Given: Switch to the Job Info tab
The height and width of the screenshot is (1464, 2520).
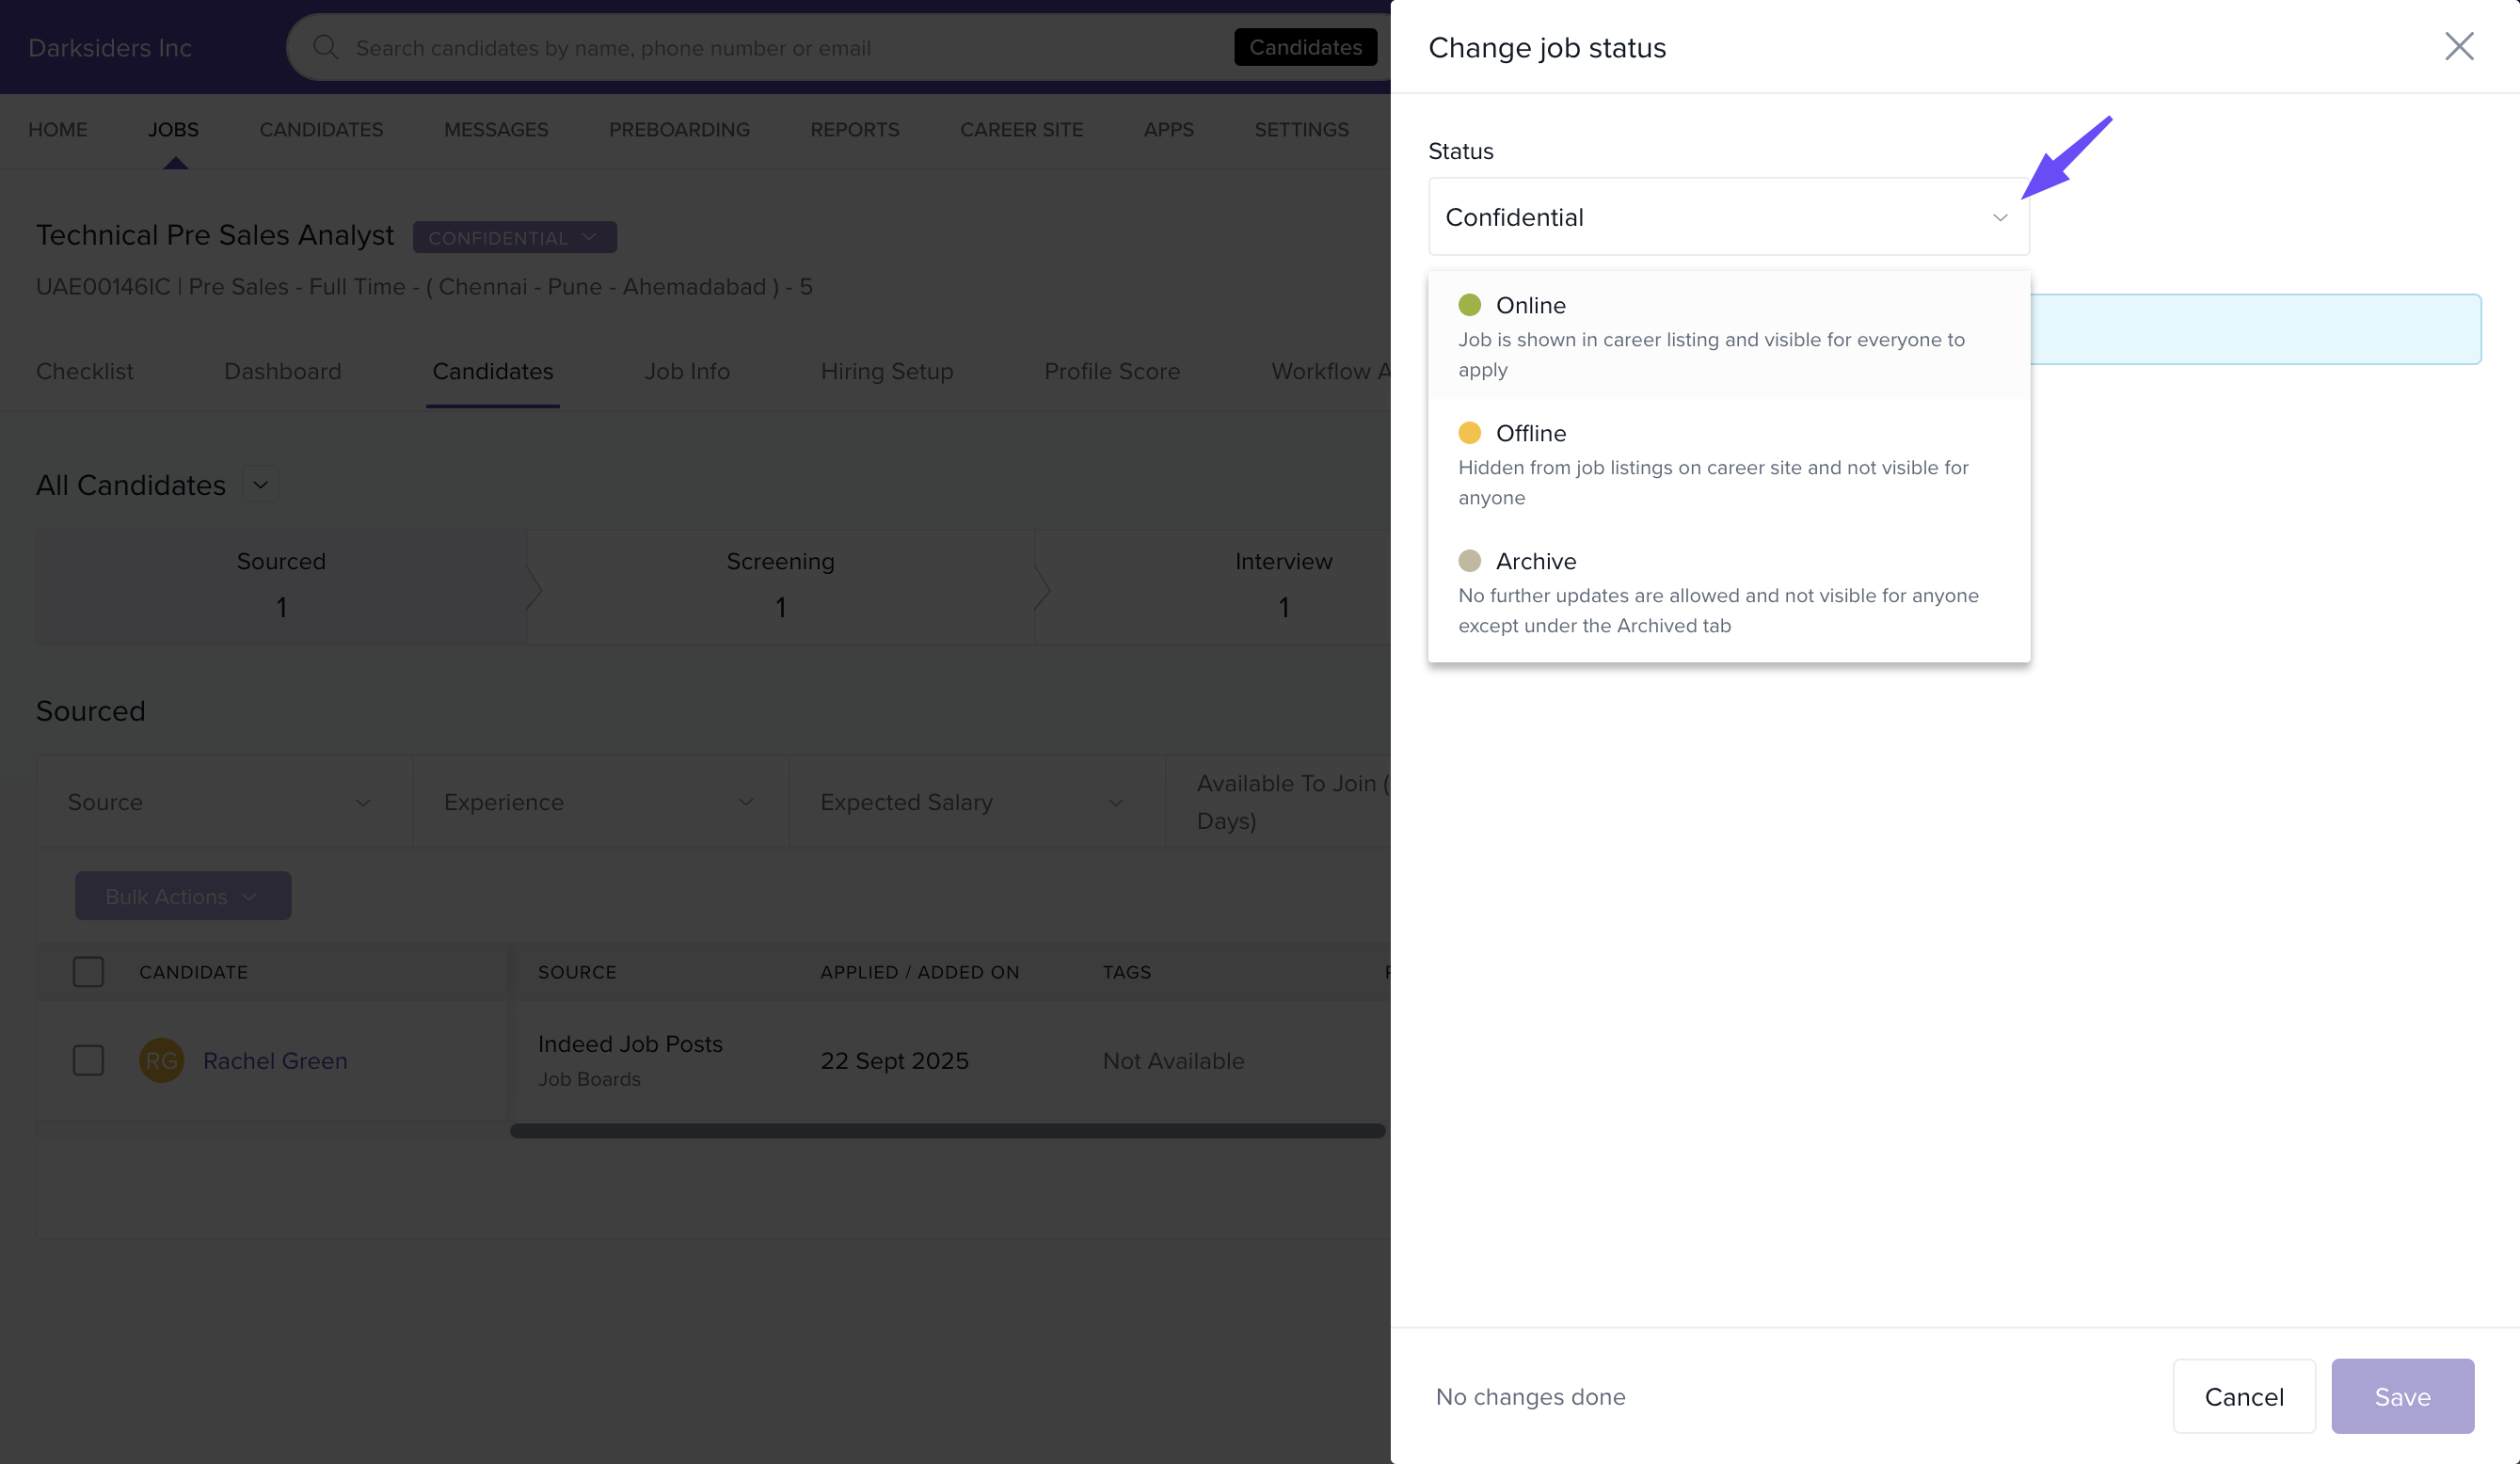Looking at the screenshot, I should tap(686, 371).
